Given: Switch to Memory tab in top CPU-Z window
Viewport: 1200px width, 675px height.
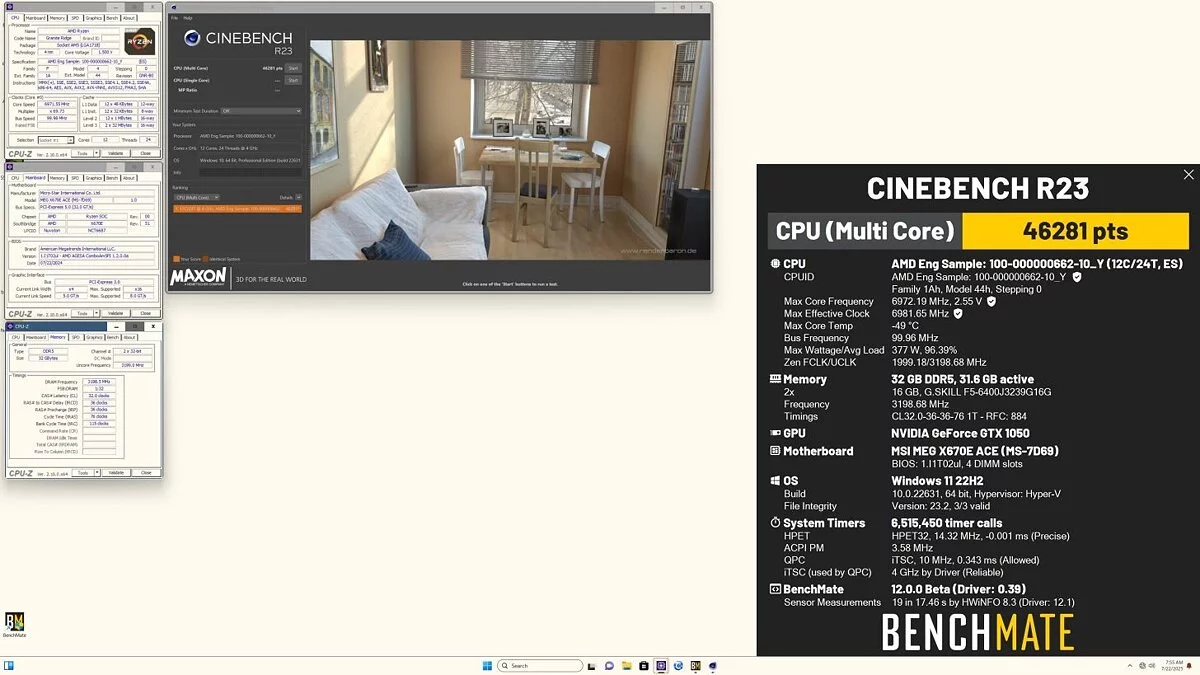Looking at the screenshot, I should point(57,18).
